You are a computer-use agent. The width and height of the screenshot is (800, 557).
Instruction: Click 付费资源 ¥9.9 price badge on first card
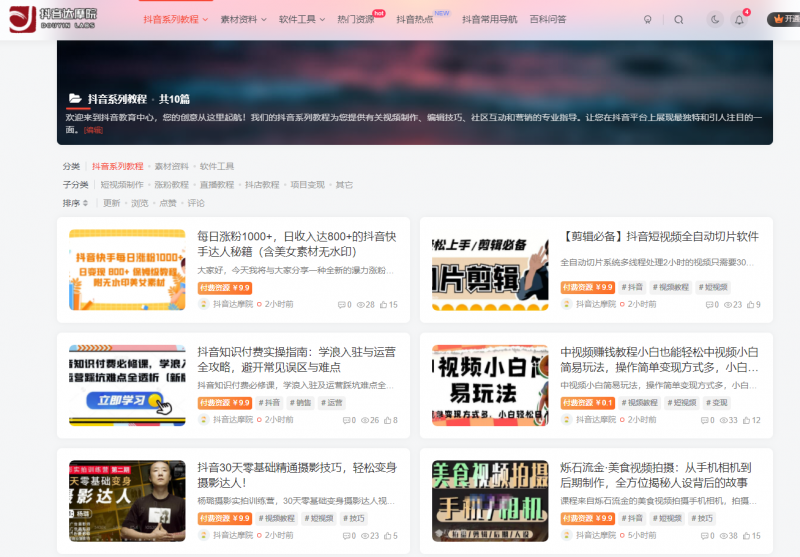[x=225, y=287]
